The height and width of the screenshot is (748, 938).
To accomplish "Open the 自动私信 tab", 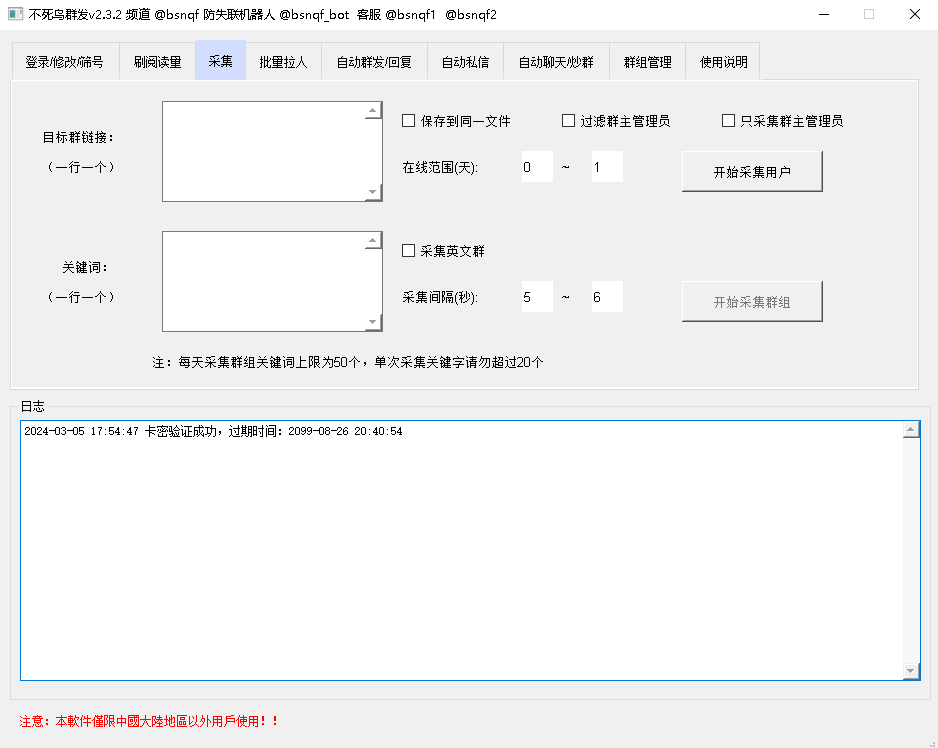I will pos(465,62).
